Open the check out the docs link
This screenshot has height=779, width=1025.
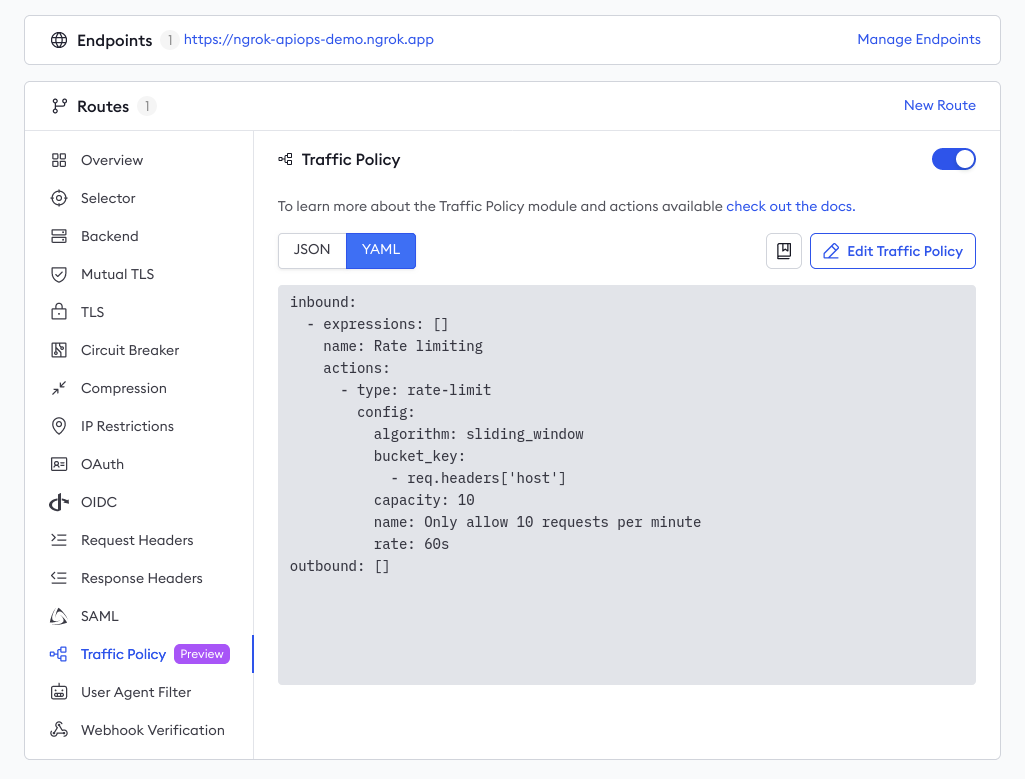click(789, 206)
